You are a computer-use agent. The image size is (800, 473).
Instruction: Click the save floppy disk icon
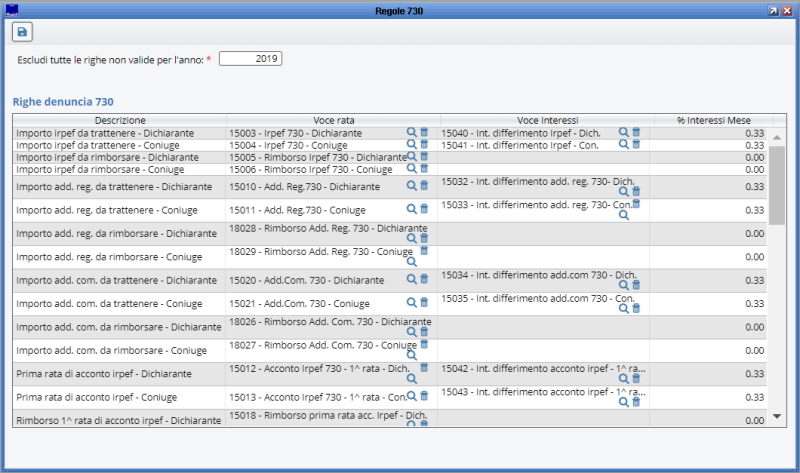click(22, 32)
